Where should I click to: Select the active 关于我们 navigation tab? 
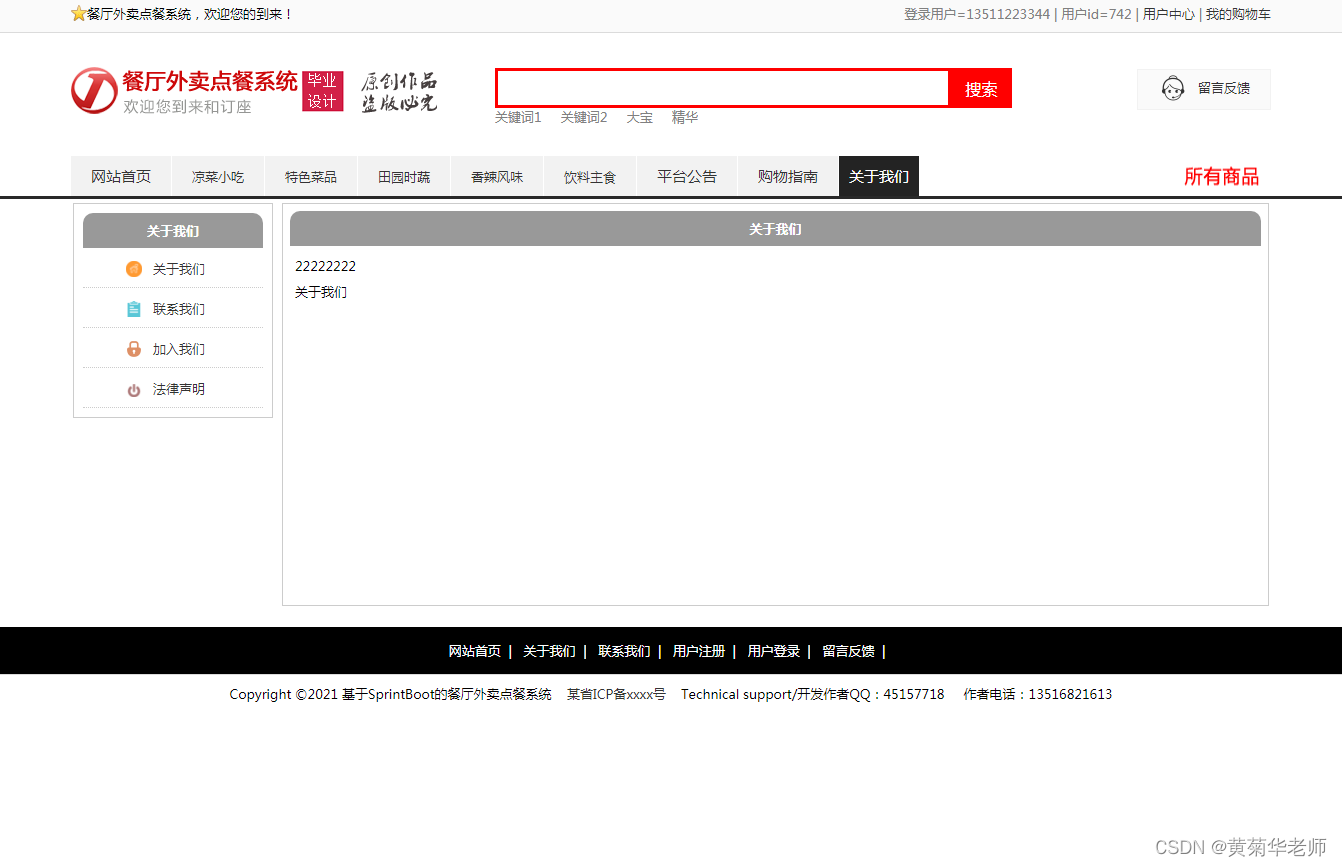click(879, 177)
